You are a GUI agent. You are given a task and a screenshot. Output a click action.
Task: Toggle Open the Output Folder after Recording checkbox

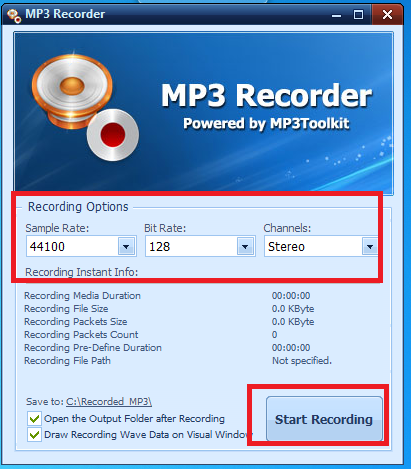click(x=34, y=419)
